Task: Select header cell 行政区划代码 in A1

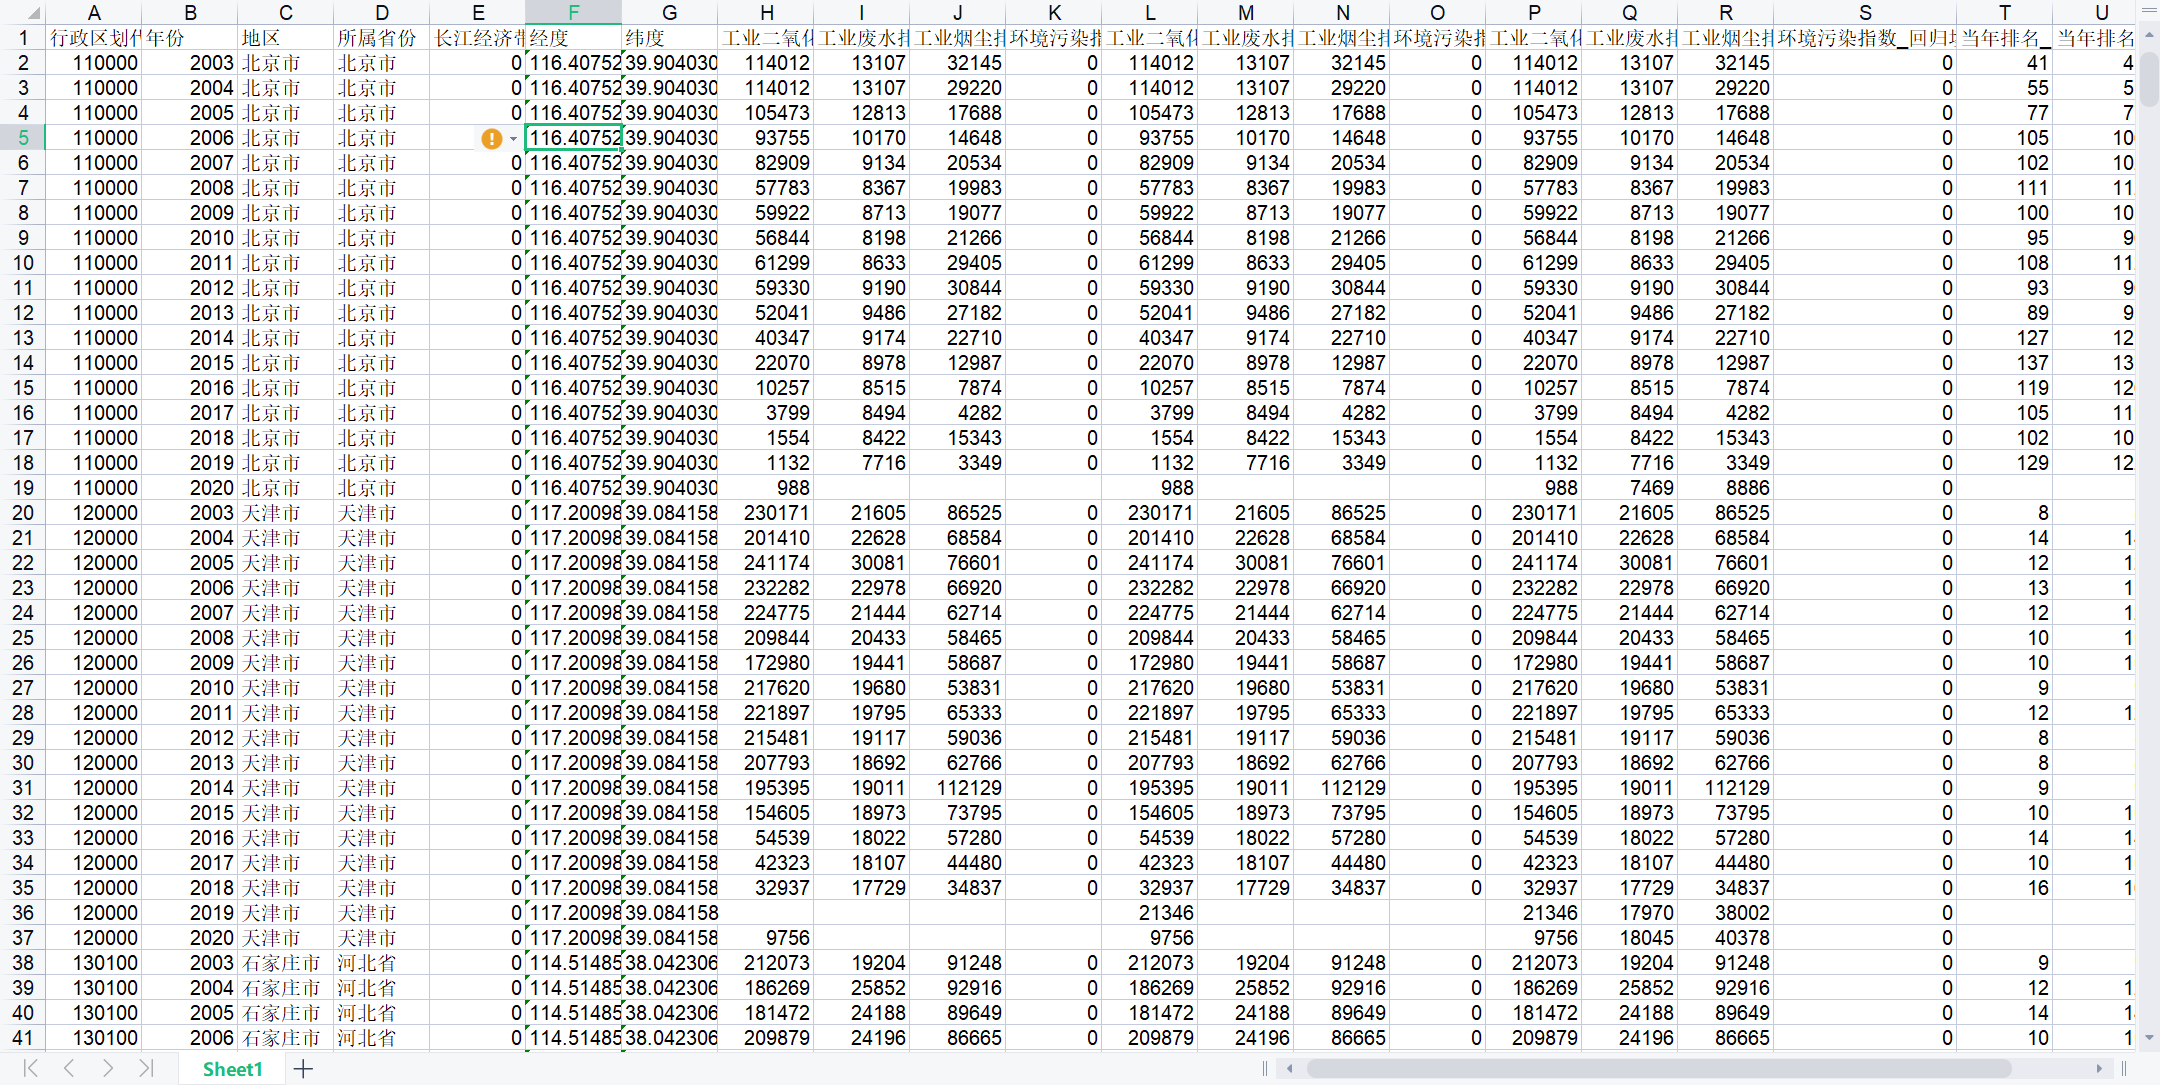Action: 94,38
